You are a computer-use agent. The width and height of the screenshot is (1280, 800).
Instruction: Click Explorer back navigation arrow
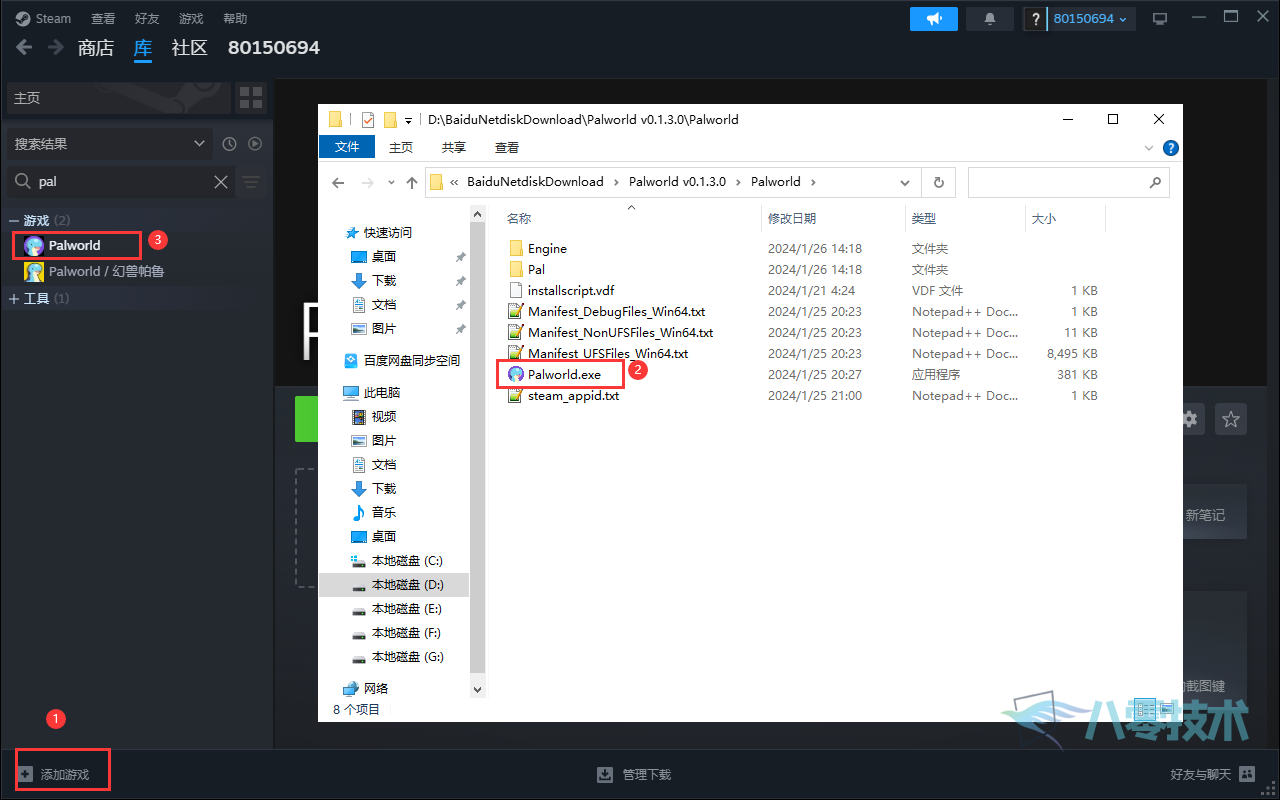click(x=338, y=183)
